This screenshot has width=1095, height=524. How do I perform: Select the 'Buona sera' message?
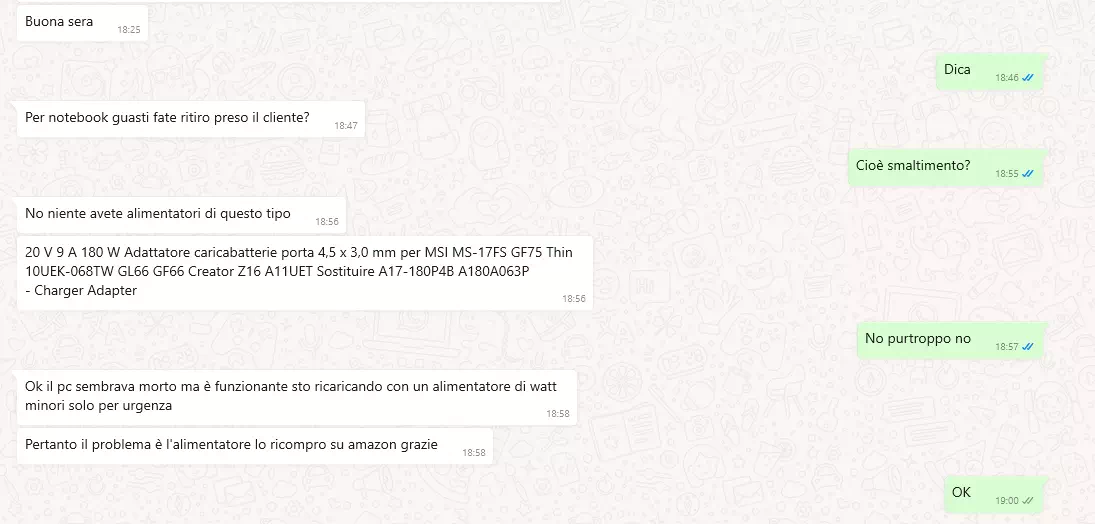pyautogui.click(x=82, y=23)
